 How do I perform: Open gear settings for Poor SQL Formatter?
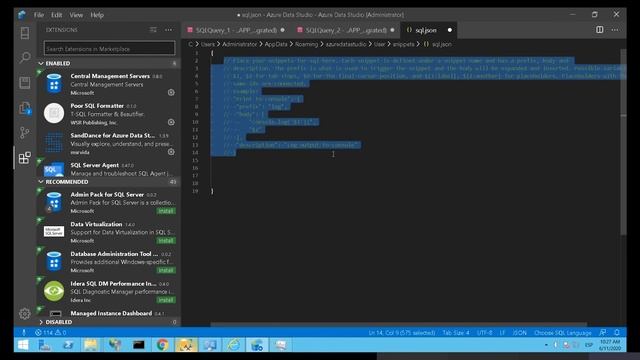[x=171, y=122]
